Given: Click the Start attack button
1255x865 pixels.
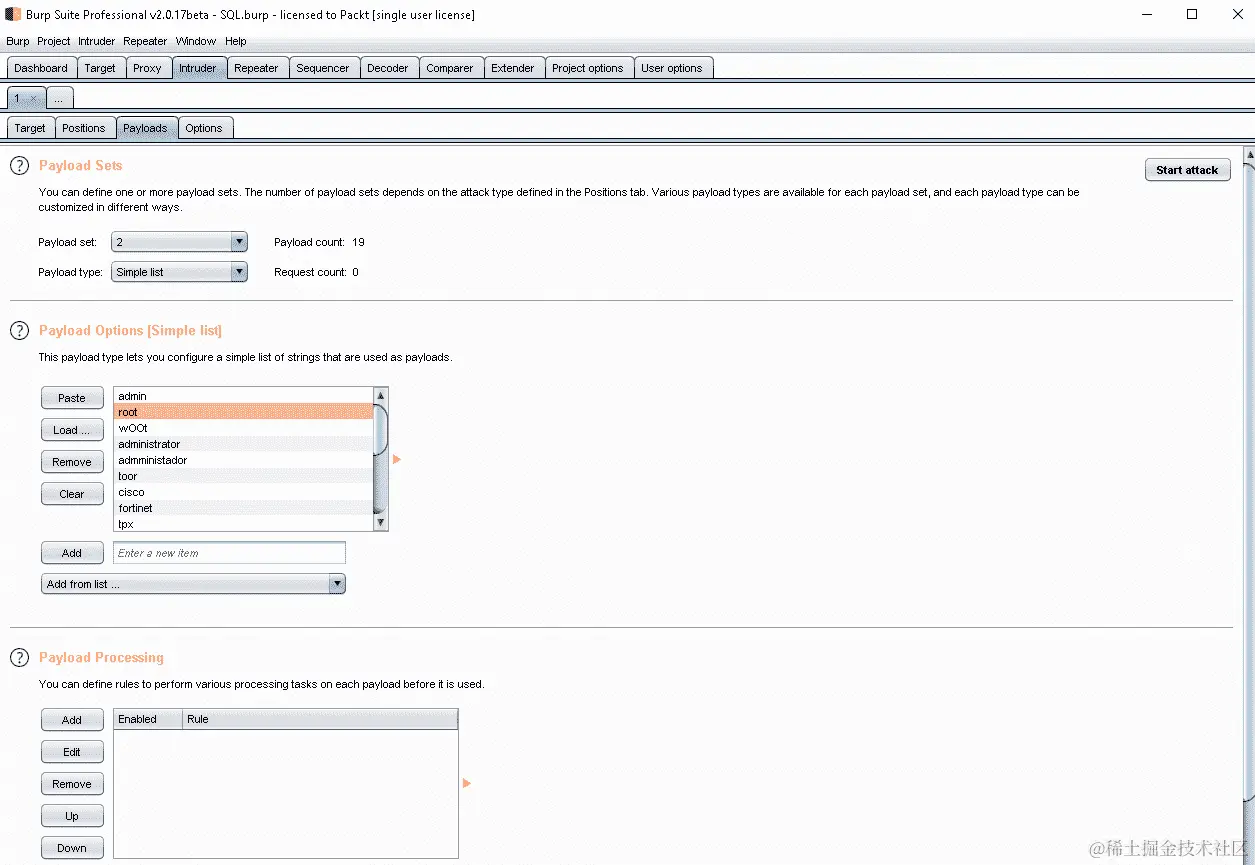Looking at the screenshot, I should click(x=1187, y=170).
